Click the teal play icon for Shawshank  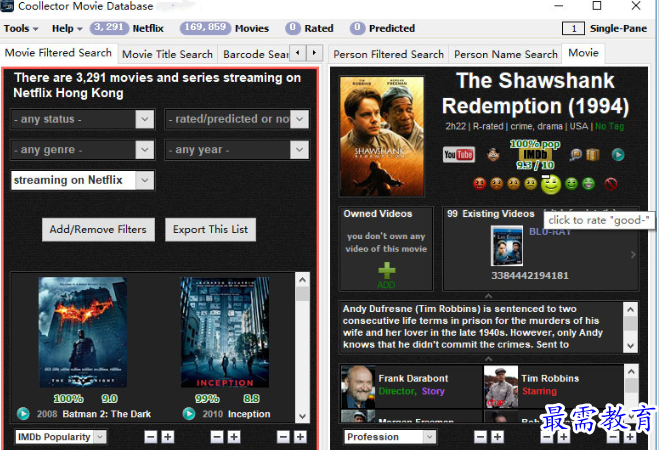pyautogui.click(x=618, y=155)
